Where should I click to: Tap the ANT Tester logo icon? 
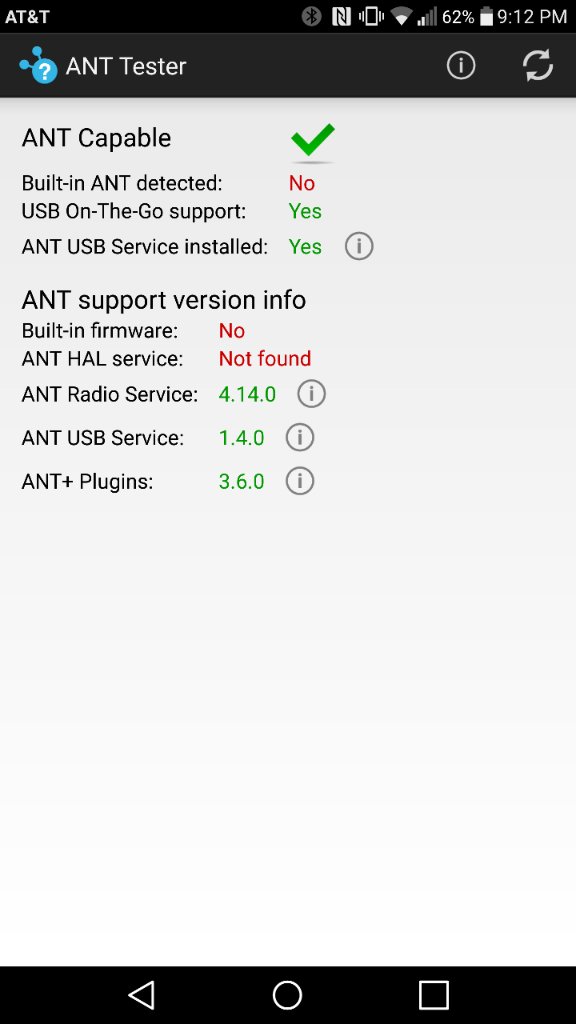[x=39, y=65]
